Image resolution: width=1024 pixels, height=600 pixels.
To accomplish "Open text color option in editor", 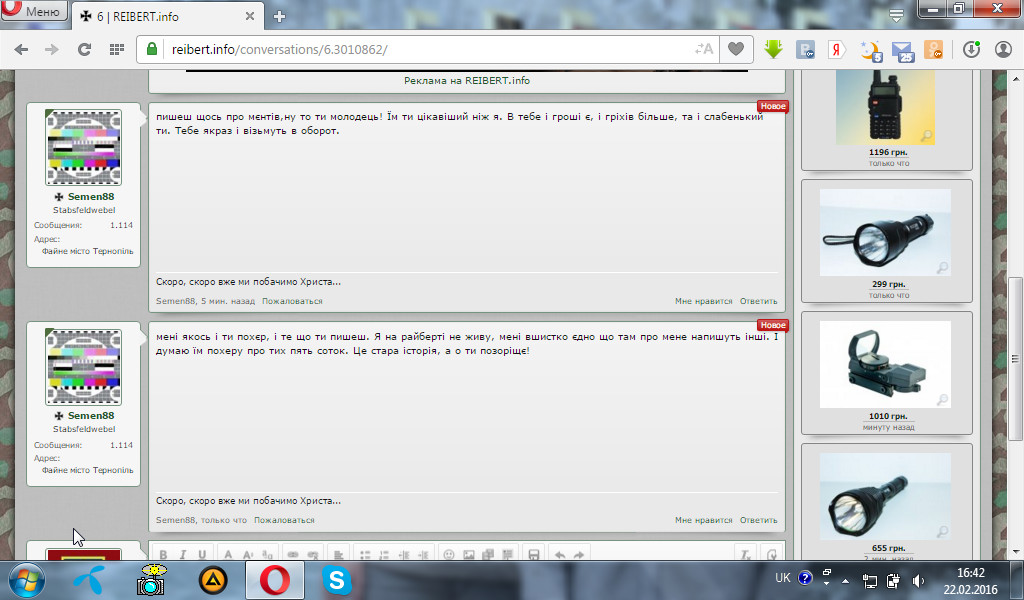I will pyautogui.click(x=228, y=554).
